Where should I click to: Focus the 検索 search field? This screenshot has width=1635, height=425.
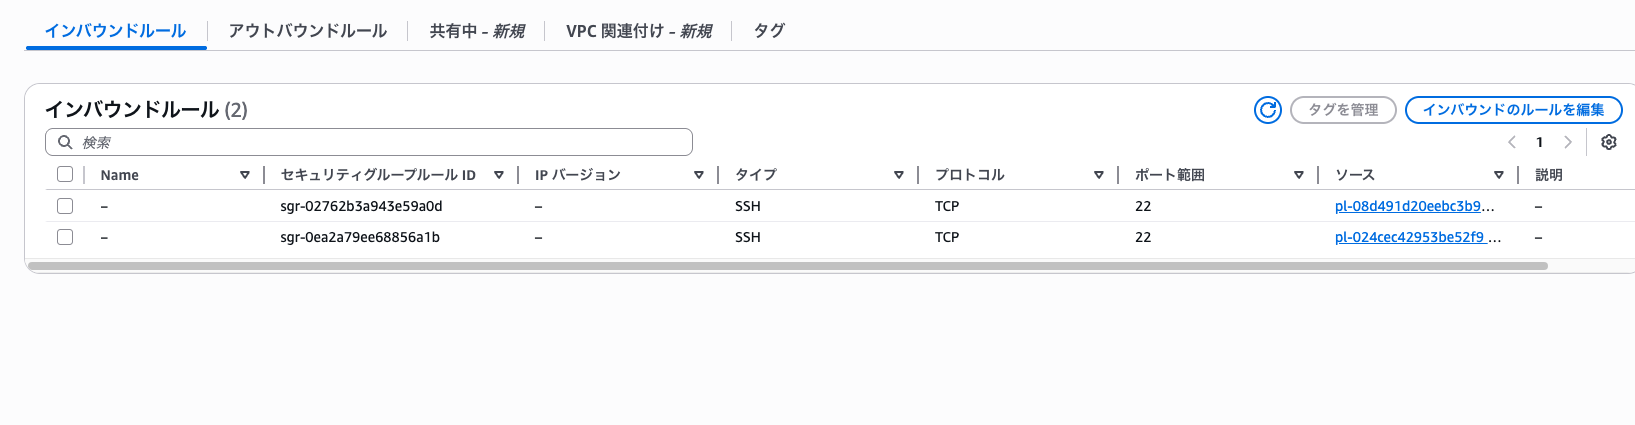tap(380, 142)
